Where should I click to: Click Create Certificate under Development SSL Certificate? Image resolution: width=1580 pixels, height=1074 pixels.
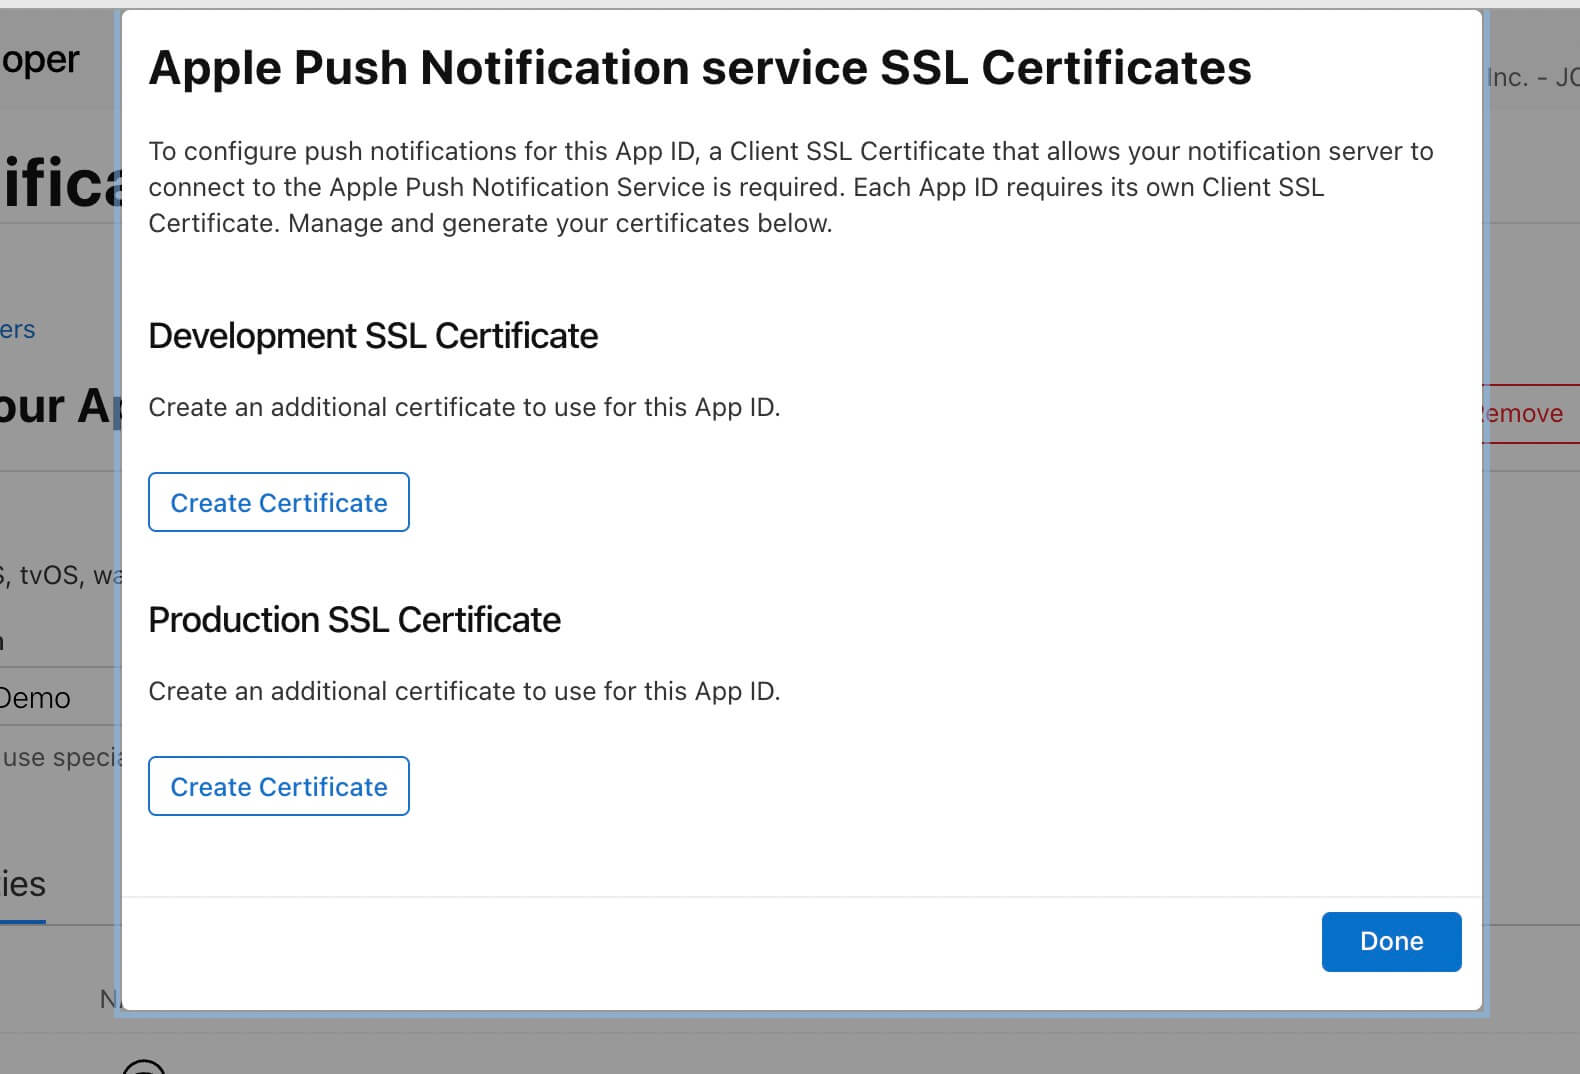pyautogui.click(x=278, y=502)
